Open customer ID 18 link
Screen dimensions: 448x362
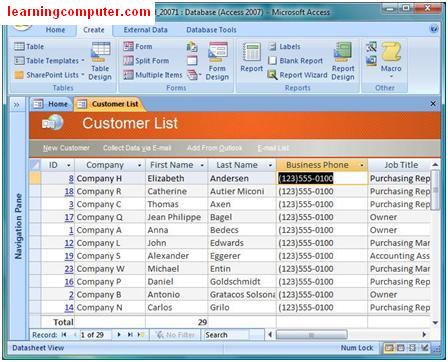coord(69,191)
